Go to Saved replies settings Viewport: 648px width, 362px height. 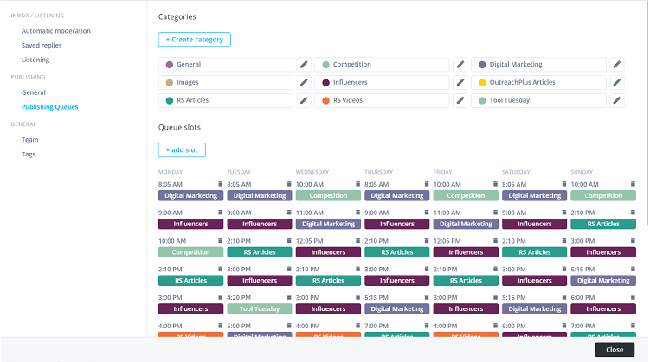click(x=41, y=45)
